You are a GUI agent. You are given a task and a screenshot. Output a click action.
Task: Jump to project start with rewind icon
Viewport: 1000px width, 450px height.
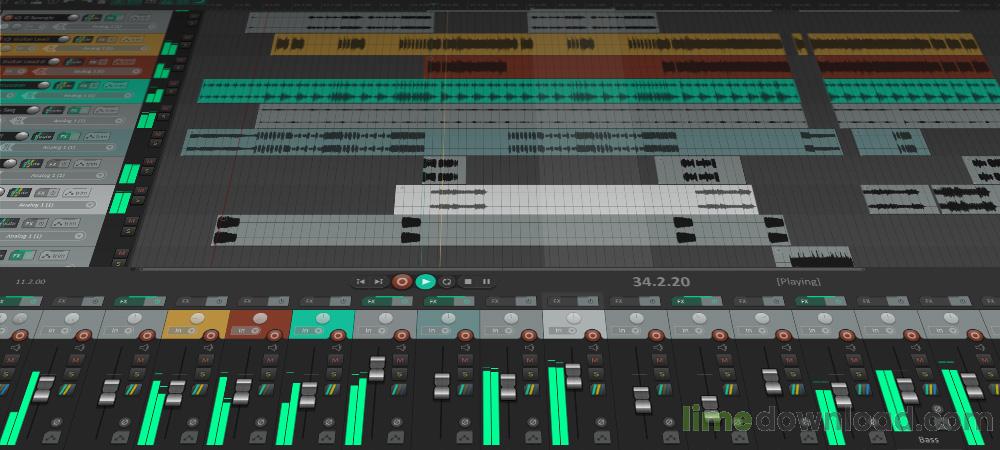[x=361, y=282]
